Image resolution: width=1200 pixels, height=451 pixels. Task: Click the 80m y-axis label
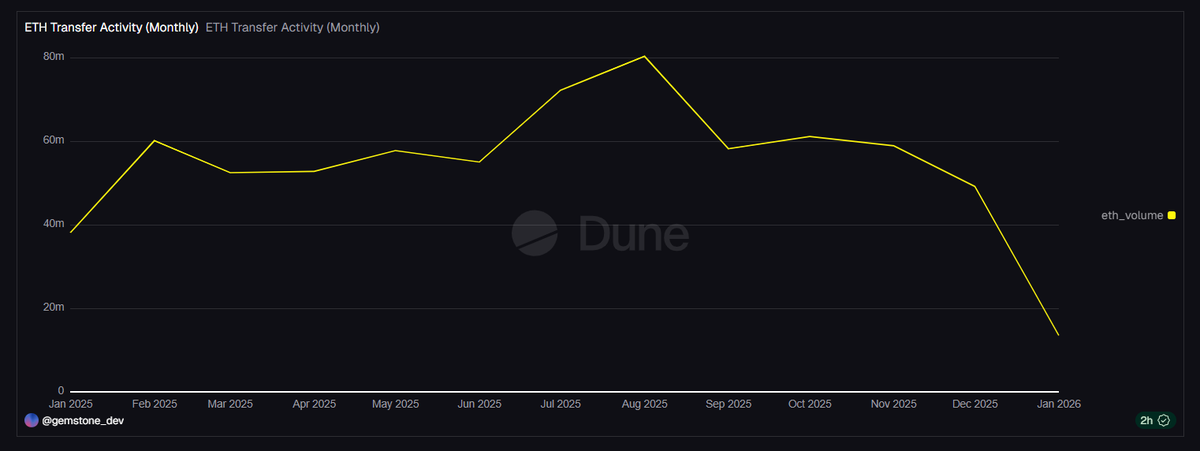54,57
